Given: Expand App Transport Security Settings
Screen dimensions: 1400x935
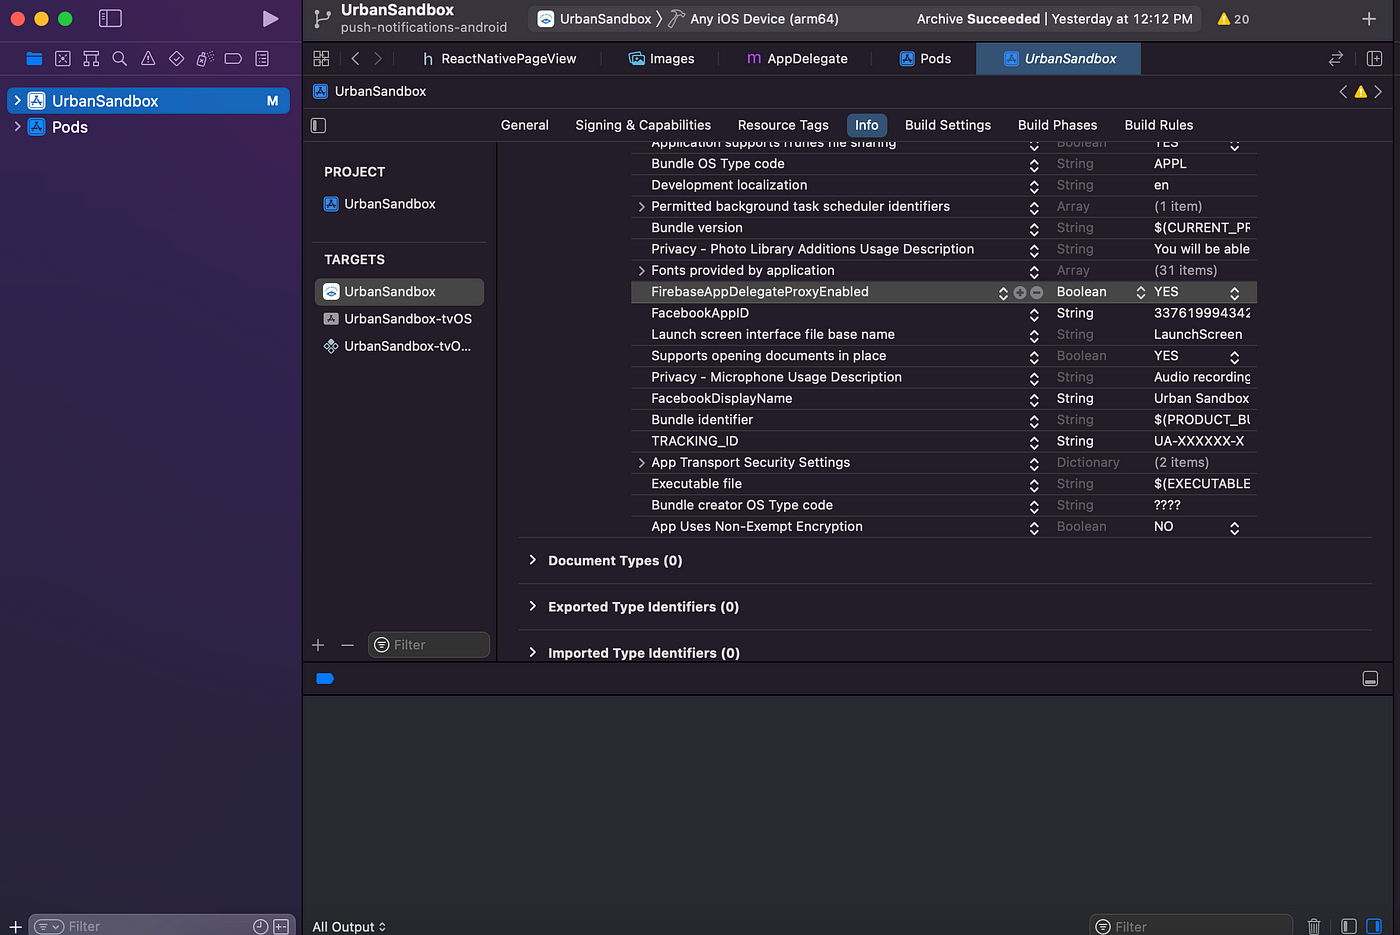Looking at the screenshot, I should [x=641, y=463].
